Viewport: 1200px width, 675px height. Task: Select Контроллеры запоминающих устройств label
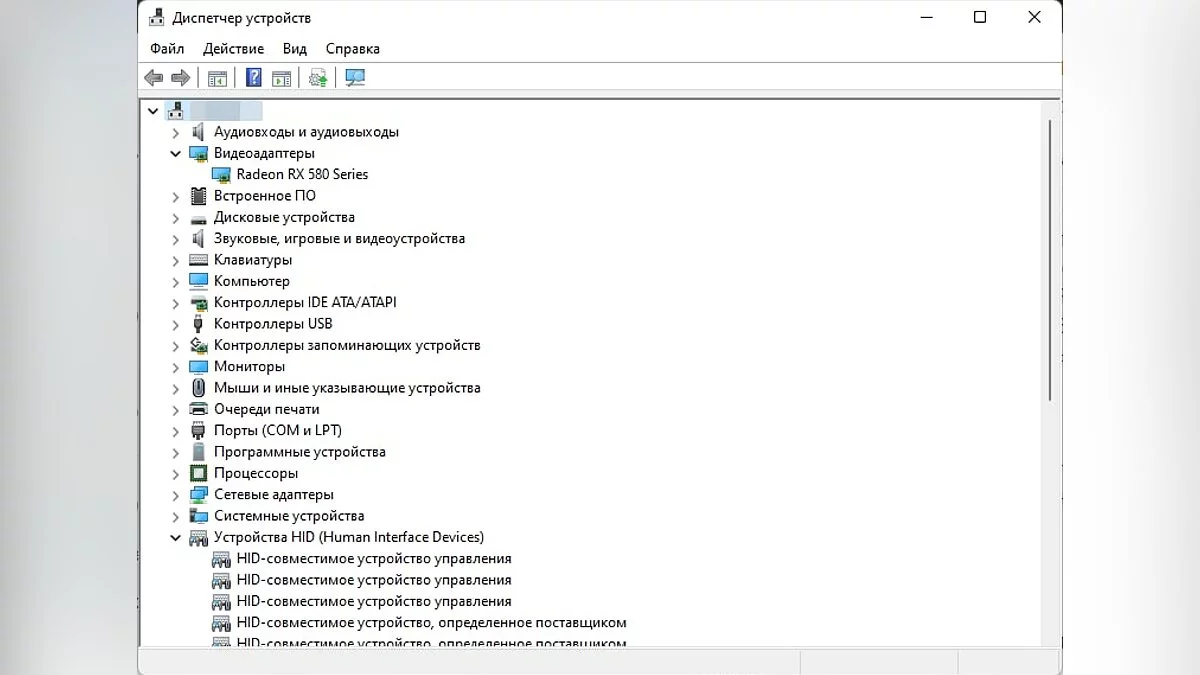[x=347, y=345]
